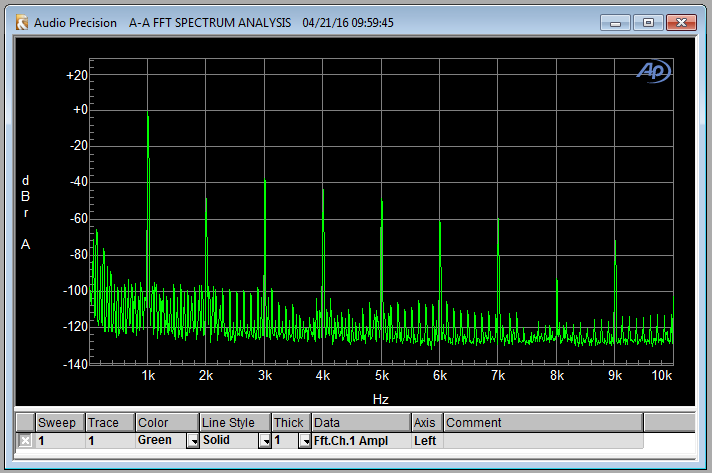Click the AP logo in graph corner
This screenshot has width=712, height=473.
pyautogui.click(x=653, y=71)
